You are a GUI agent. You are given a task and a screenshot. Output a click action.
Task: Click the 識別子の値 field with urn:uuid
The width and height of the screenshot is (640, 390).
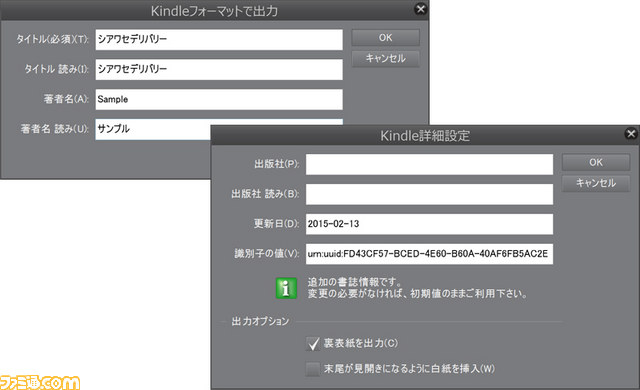429,254
